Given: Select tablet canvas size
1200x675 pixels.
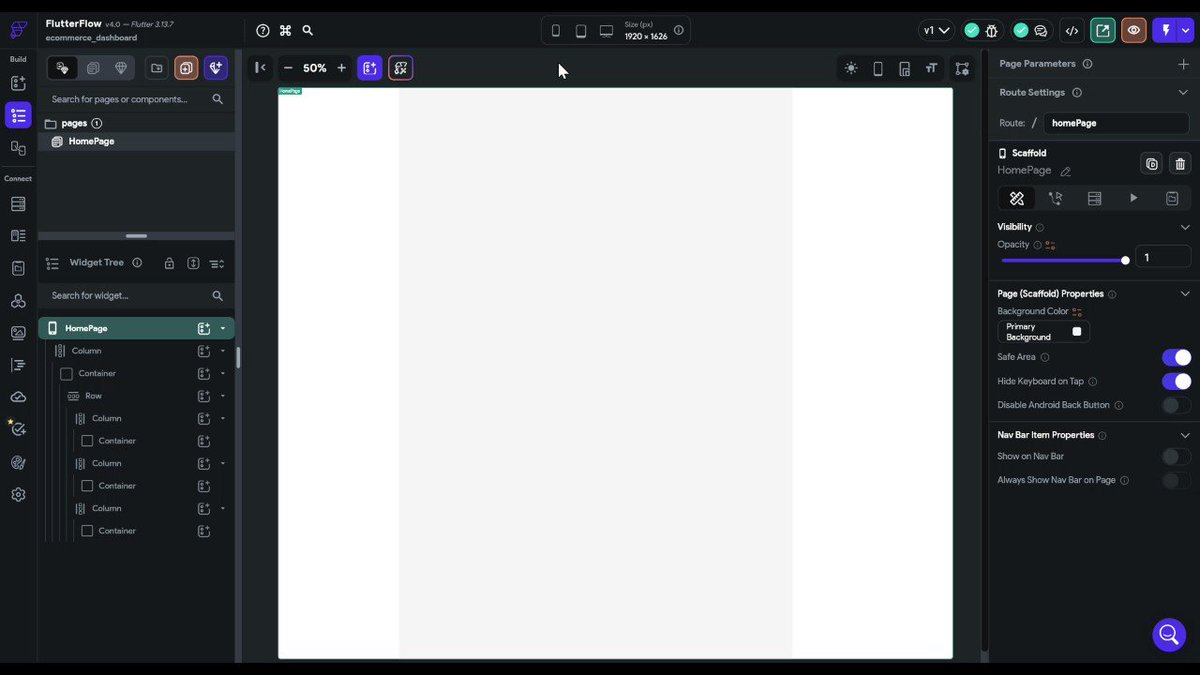Looking at the screenshot, I should click(x=581, y=31).
